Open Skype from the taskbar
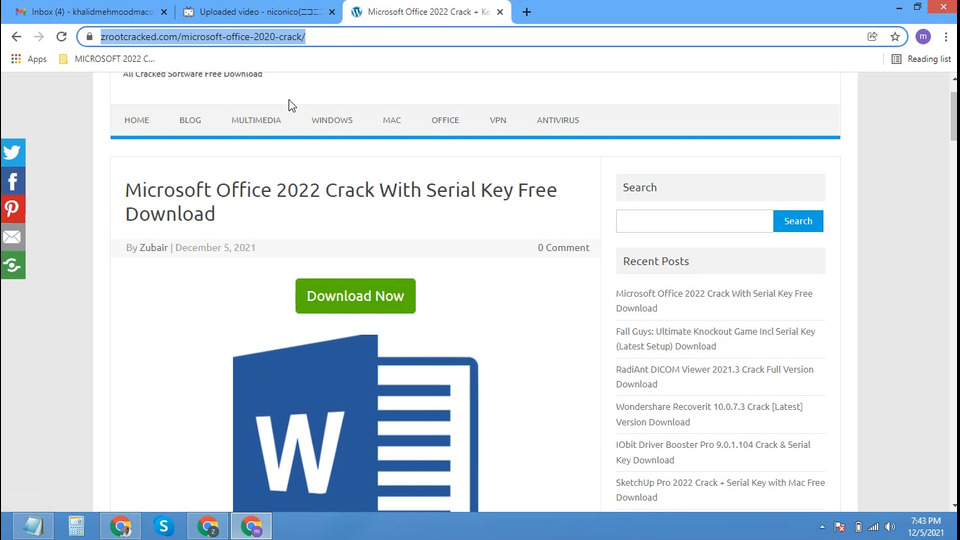The width and height of the screenshot is (960, 540). tap(163, 526)
